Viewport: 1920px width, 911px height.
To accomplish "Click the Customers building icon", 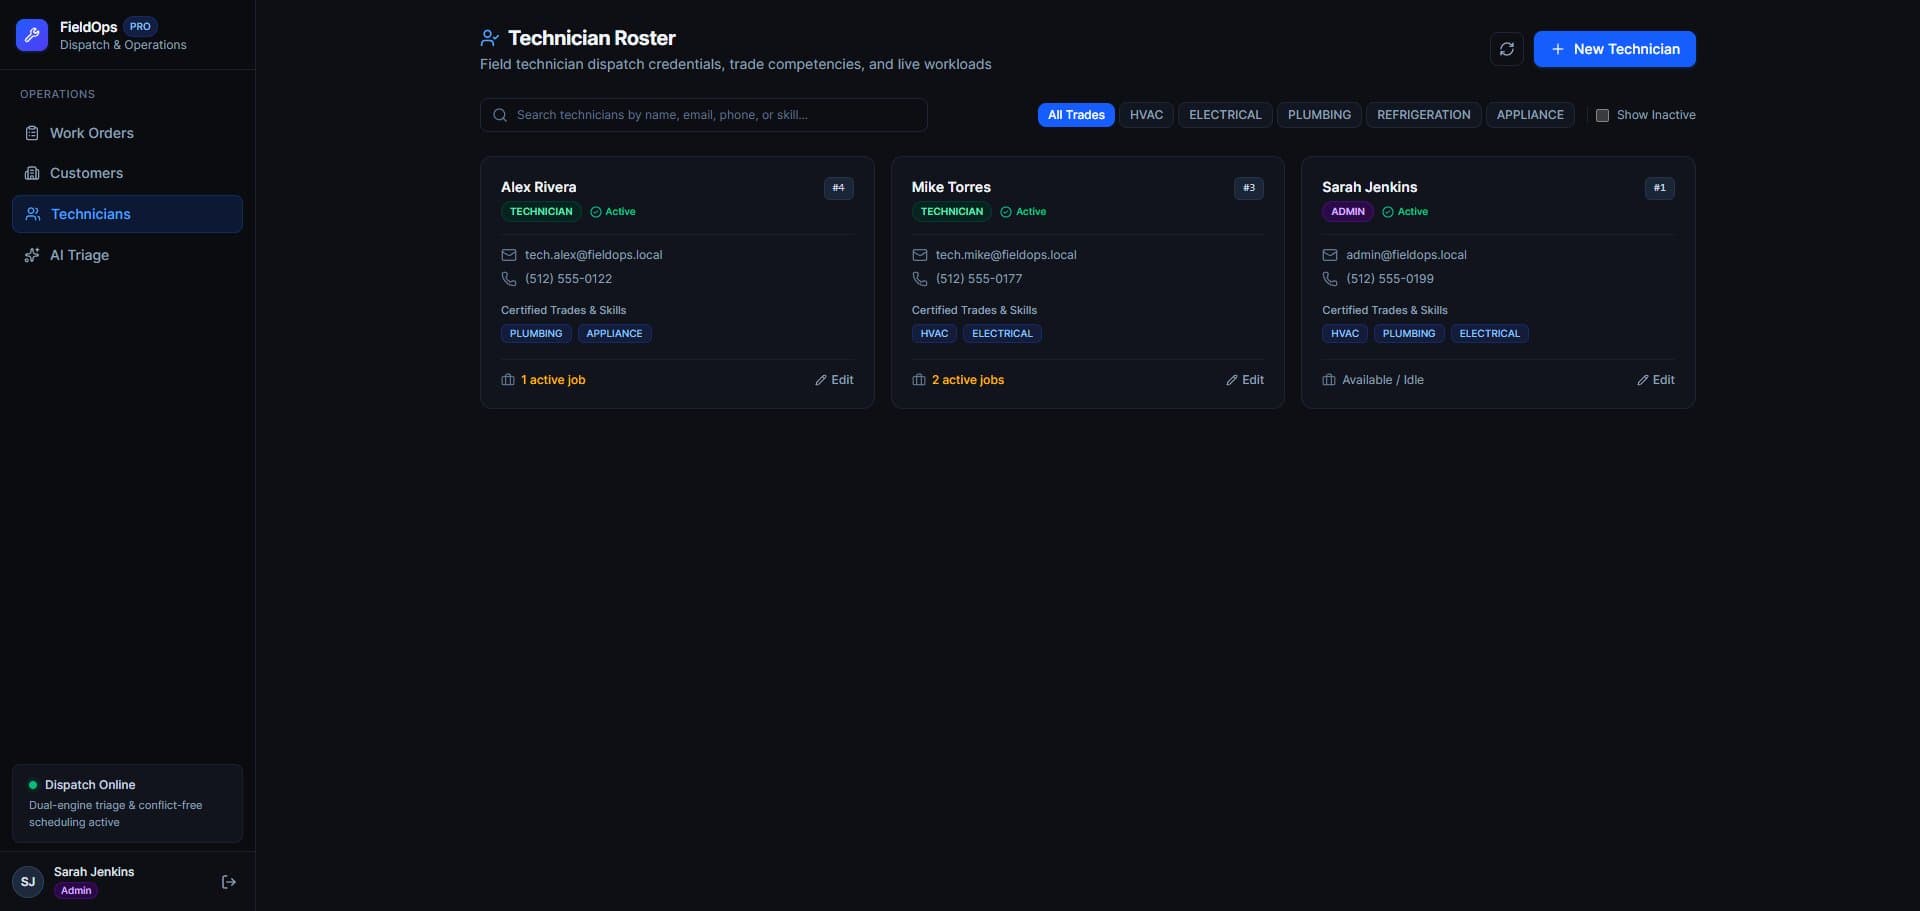I will pyautogui.click(x=32, y=173).
